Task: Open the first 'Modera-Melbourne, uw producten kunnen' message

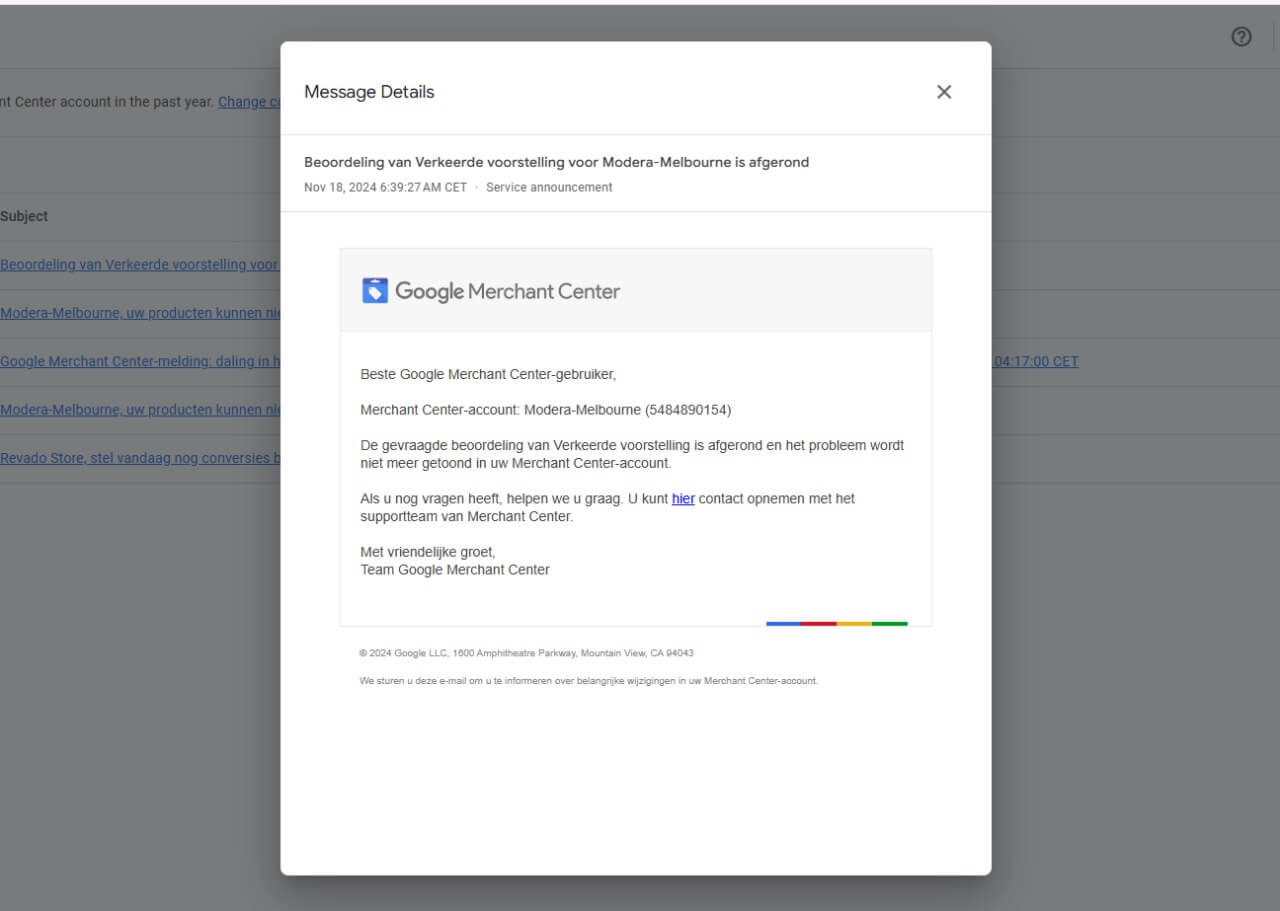Action: 140,313
